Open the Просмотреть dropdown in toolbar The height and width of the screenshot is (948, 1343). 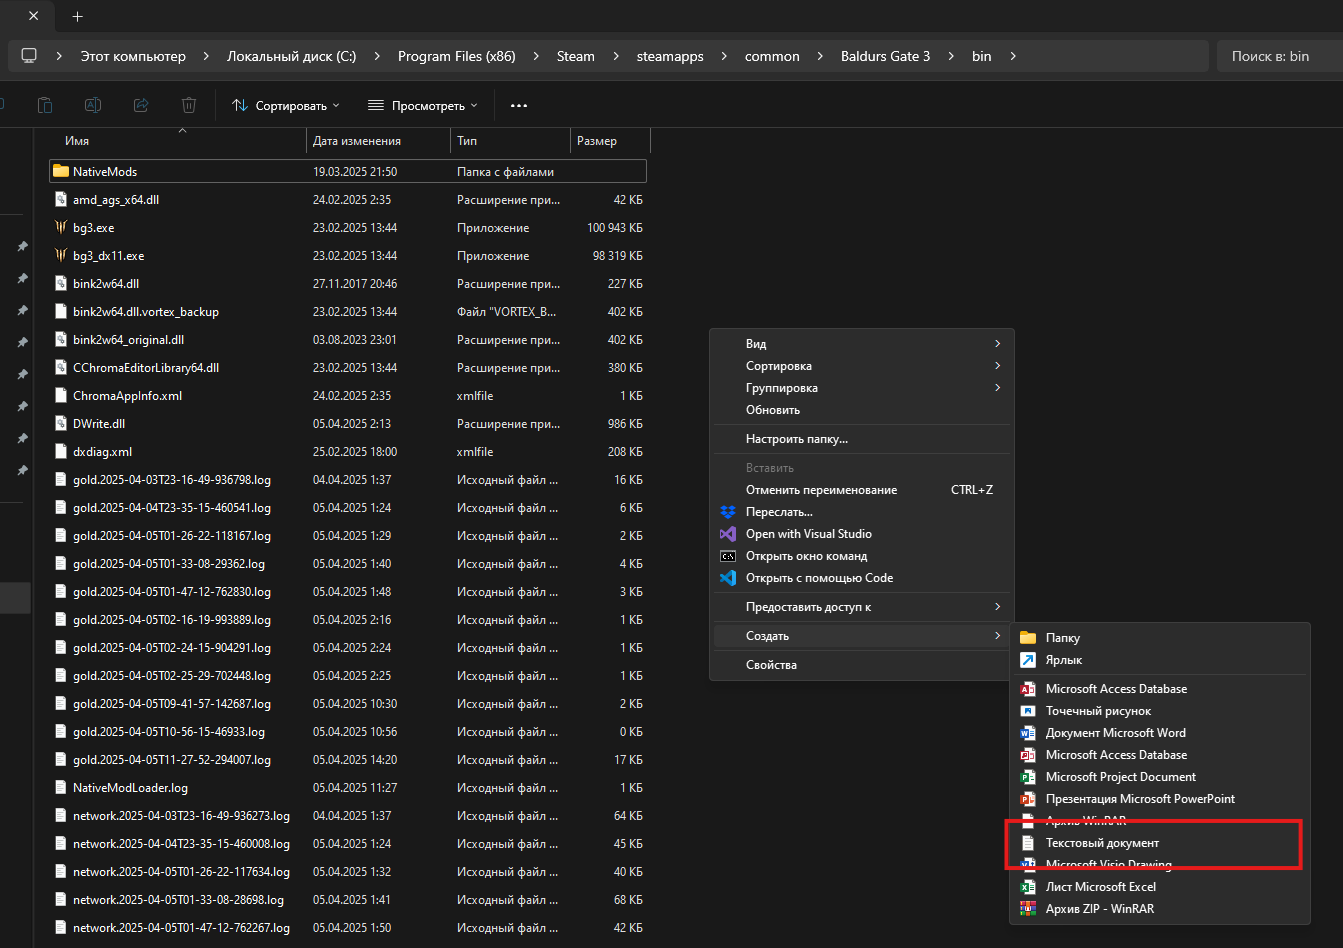423,105
